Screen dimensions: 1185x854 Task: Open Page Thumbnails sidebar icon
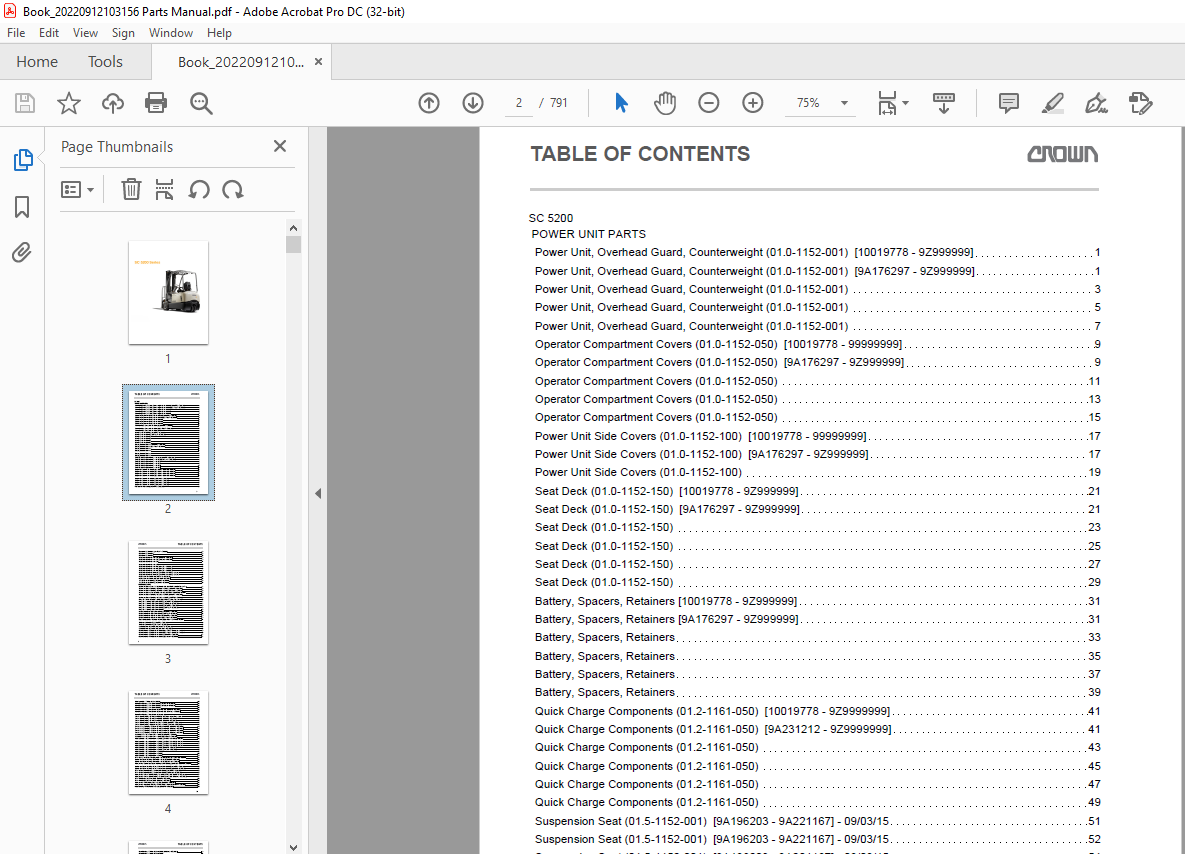(23, 159)
